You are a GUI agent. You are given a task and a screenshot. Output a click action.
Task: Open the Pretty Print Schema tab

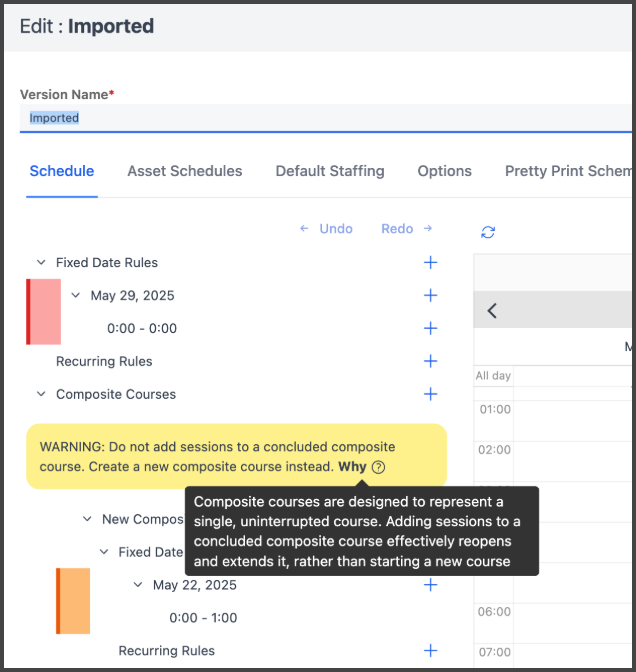point(568,171)
